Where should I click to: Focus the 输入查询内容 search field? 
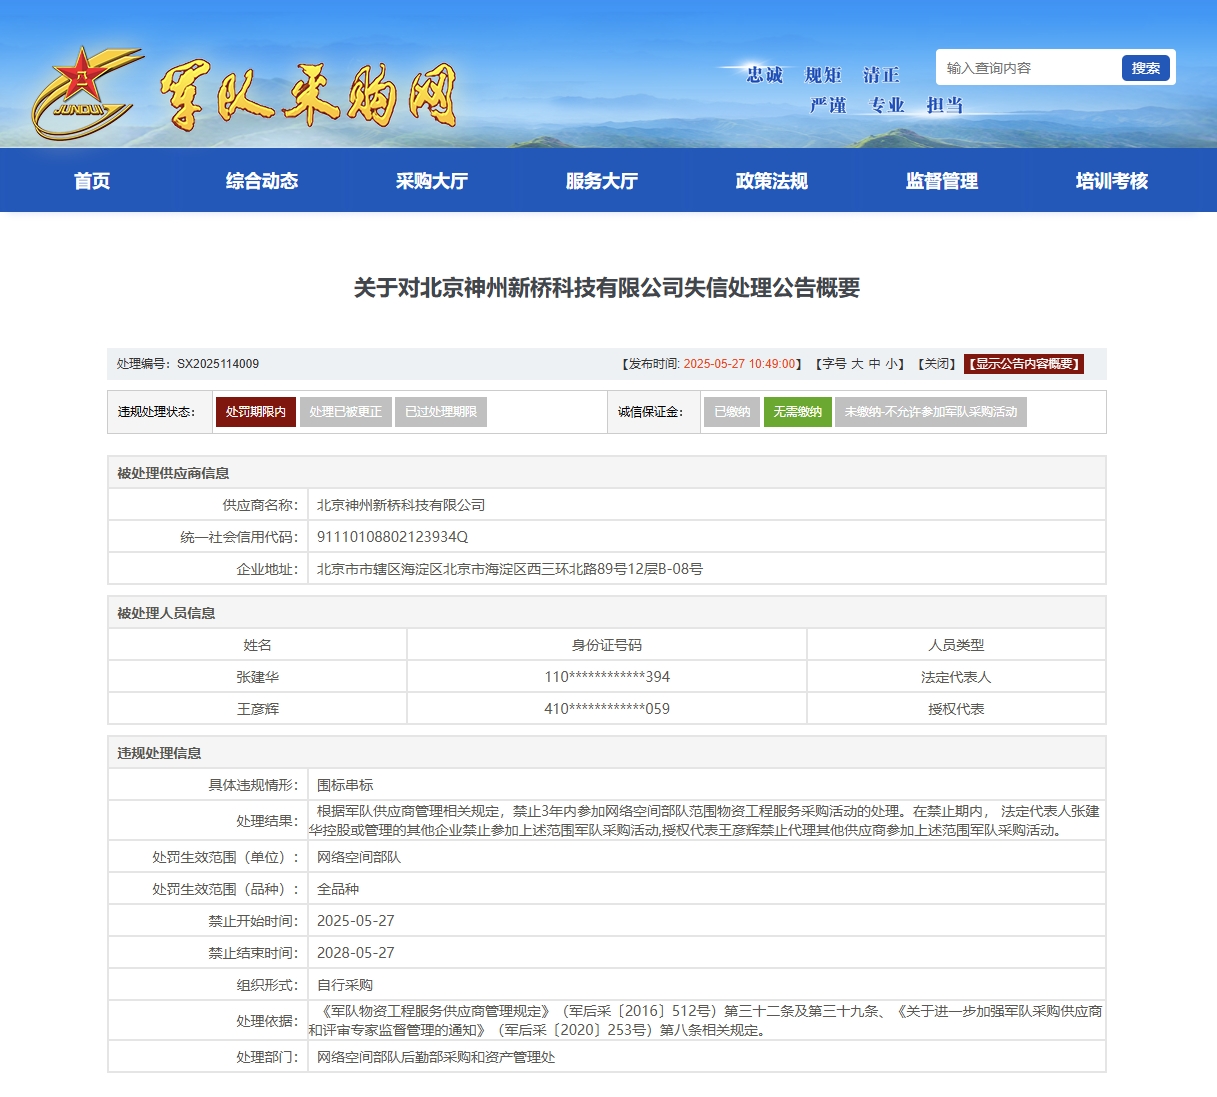[x=1028, y=68]
